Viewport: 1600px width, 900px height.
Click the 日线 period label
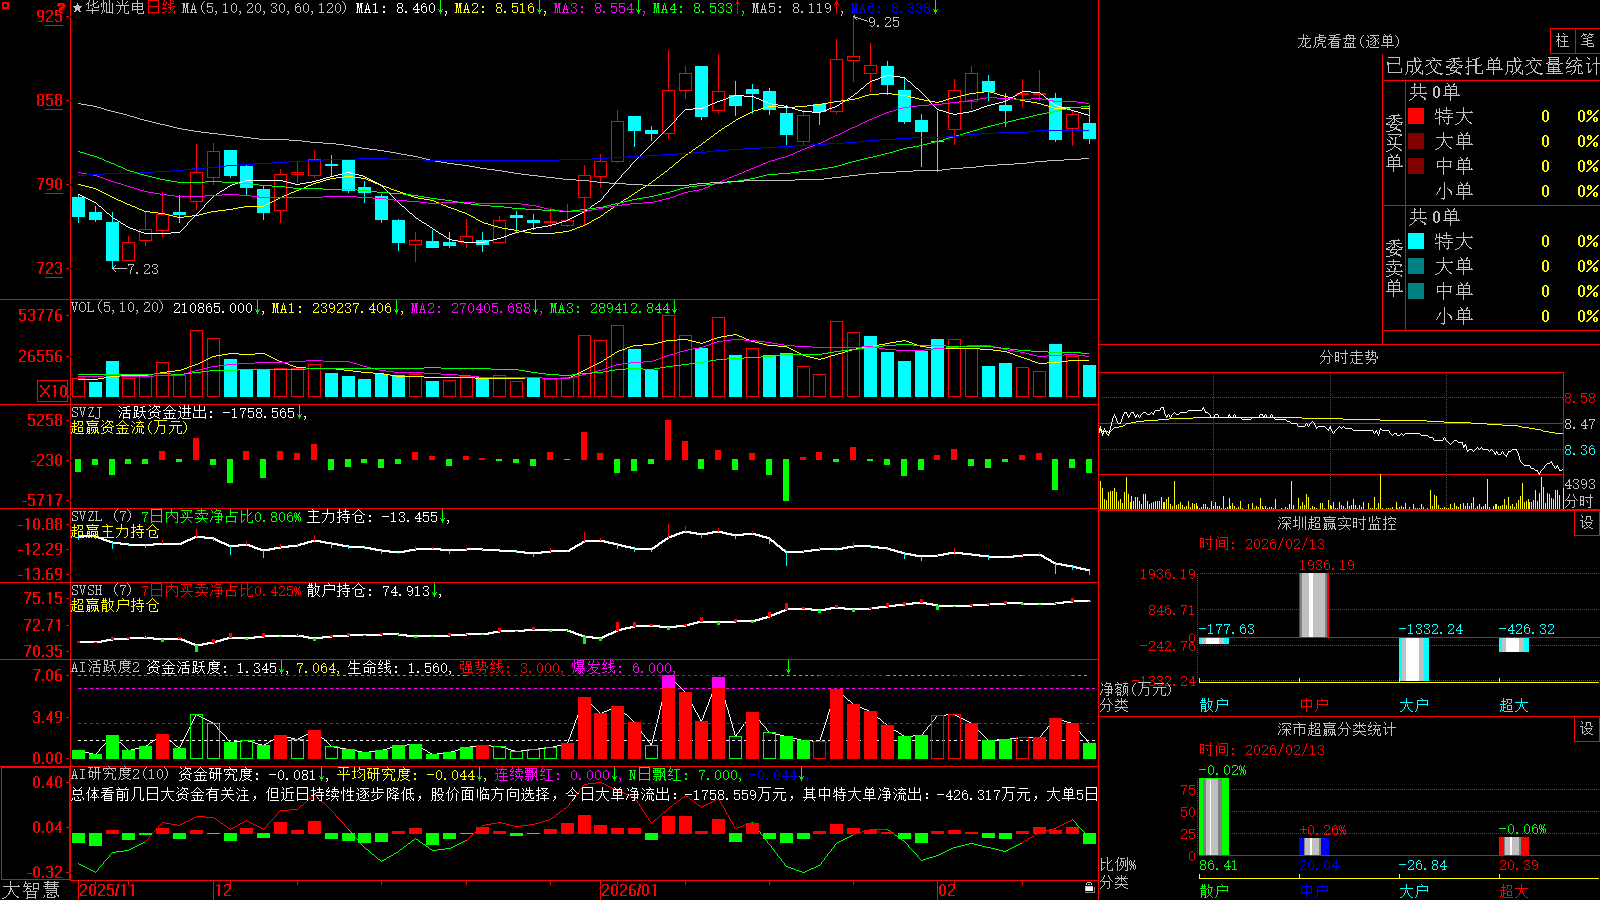[161, 8]
